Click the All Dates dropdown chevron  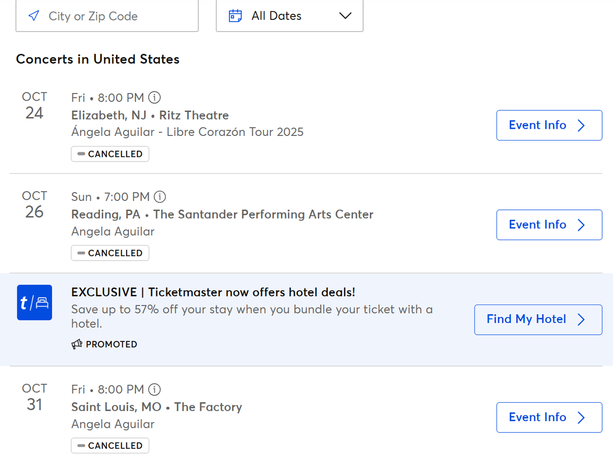click(x=346, y=16)
